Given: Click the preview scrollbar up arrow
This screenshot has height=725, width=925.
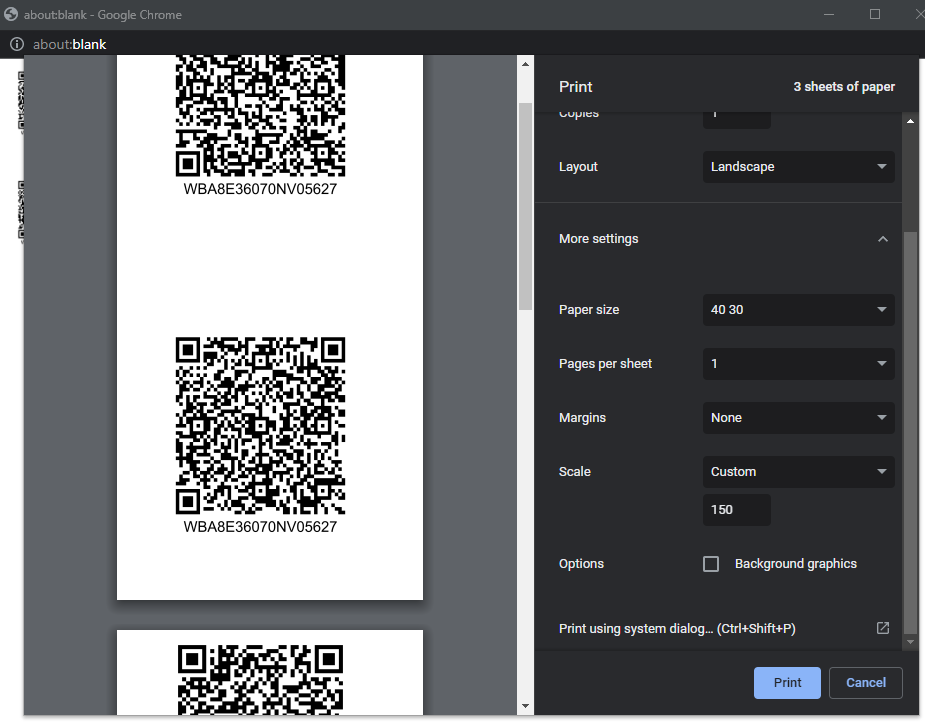Looking at the screenshot, I should tap(525, 64).
